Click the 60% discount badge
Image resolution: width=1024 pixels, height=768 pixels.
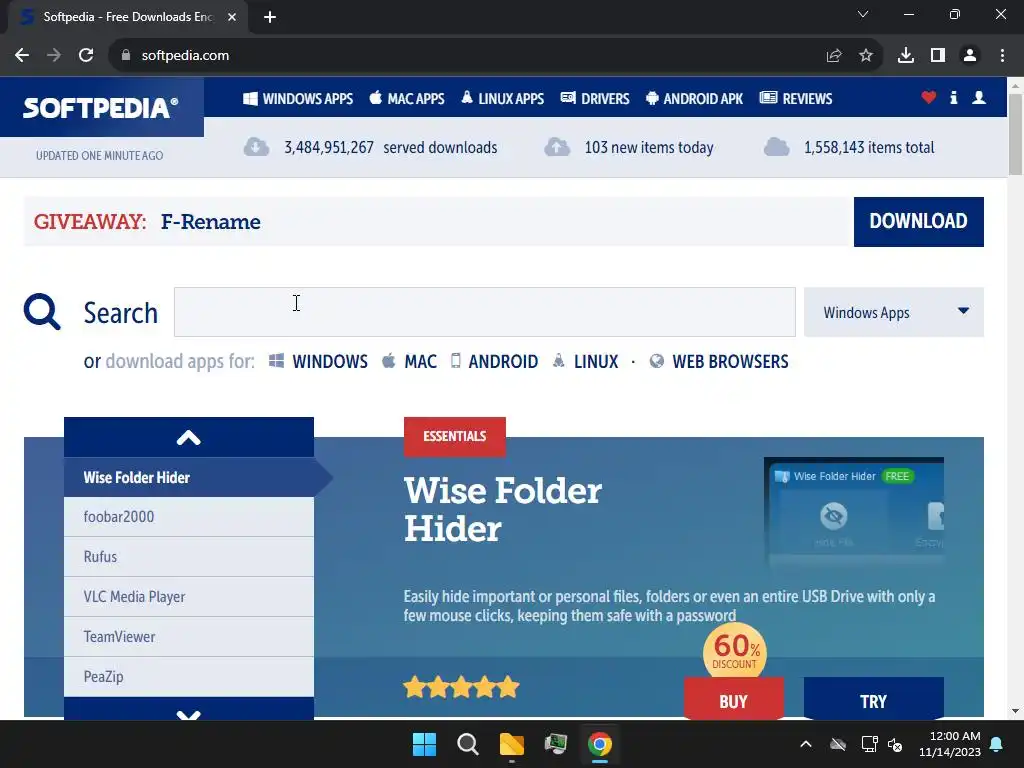pyautogui.click(x=735, y=652)
